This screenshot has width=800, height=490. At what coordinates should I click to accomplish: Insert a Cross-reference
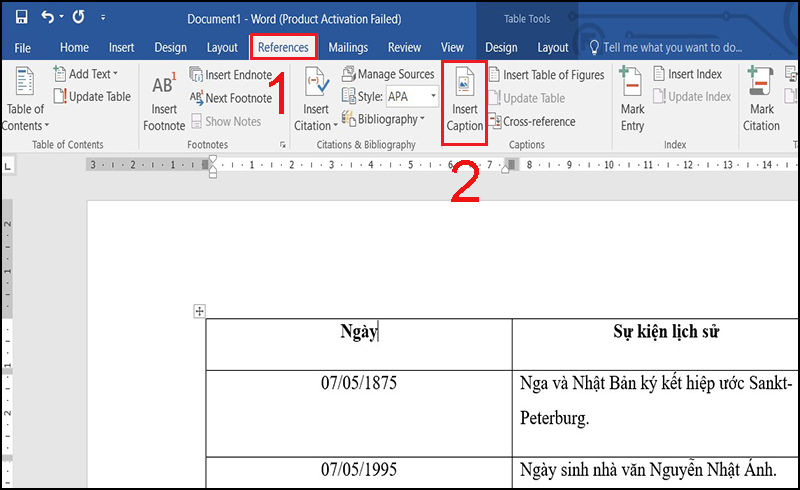(532, 121)
